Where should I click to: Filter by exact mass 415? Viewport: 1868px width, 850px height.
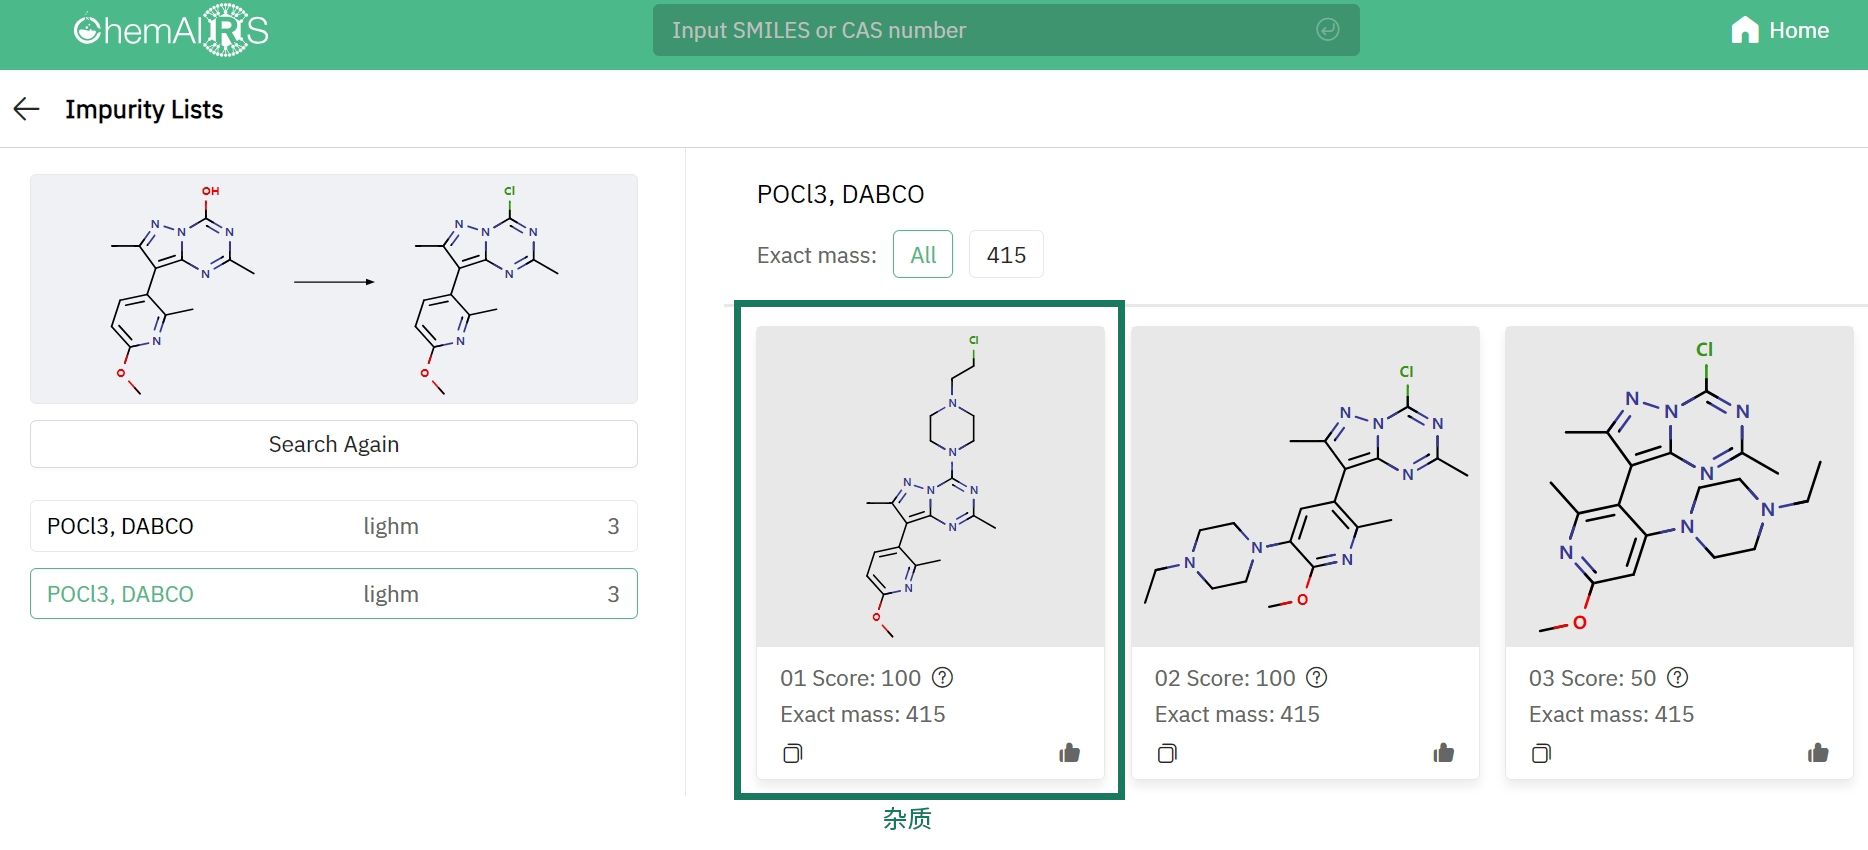click(x=1006, y=255)
